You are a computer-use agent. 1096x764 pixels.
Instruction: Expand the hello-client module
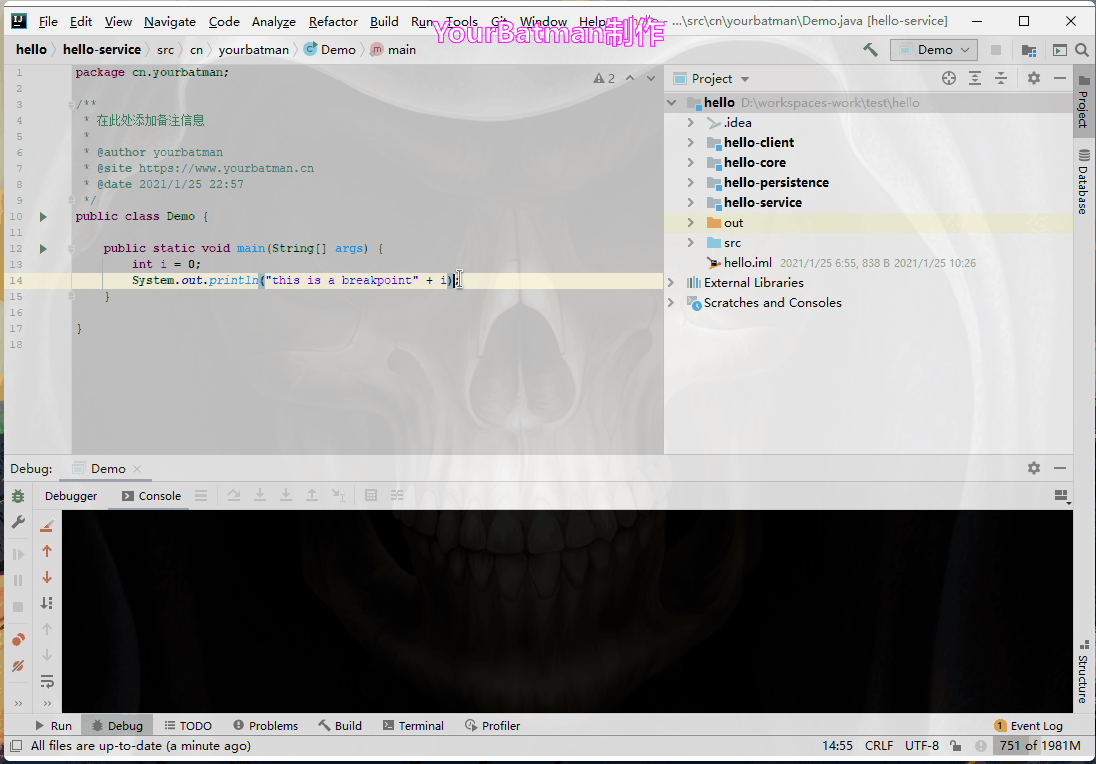pyautogui.click(x=691, y=143)
